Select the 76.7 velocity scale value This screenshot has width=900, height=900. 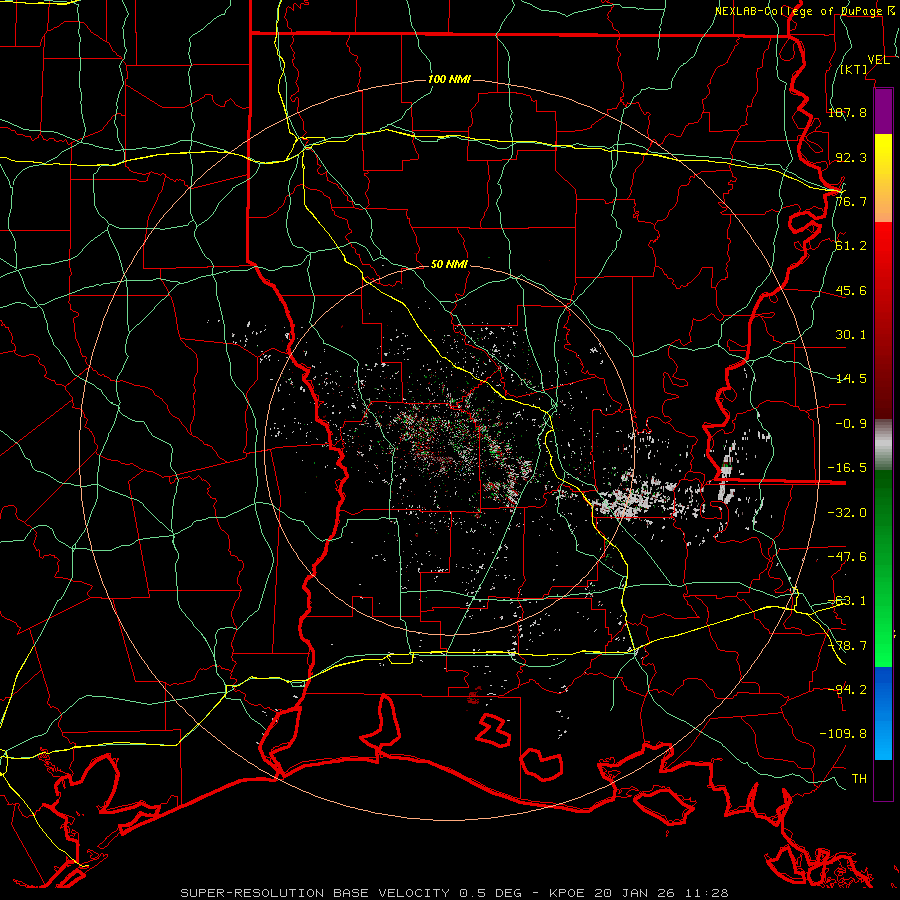click(x=851, y=201)
